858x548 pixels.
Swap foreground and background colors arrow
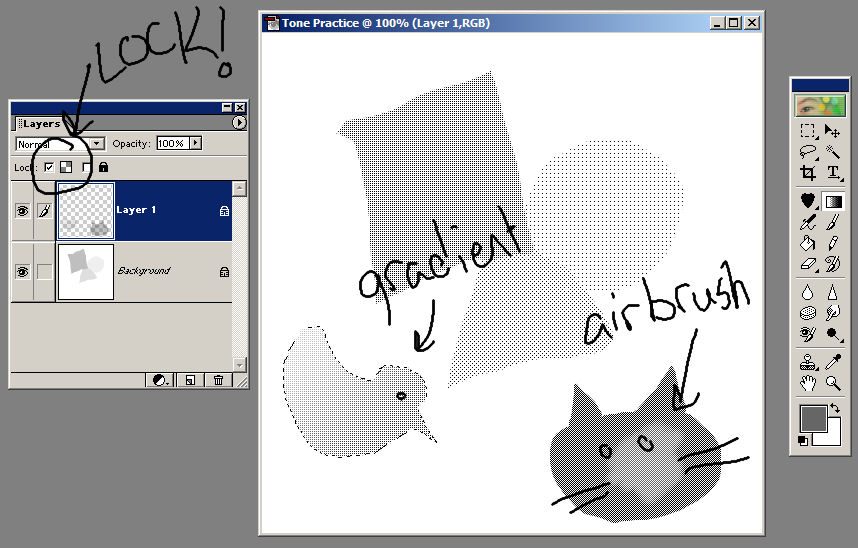(x=835, y=408)
